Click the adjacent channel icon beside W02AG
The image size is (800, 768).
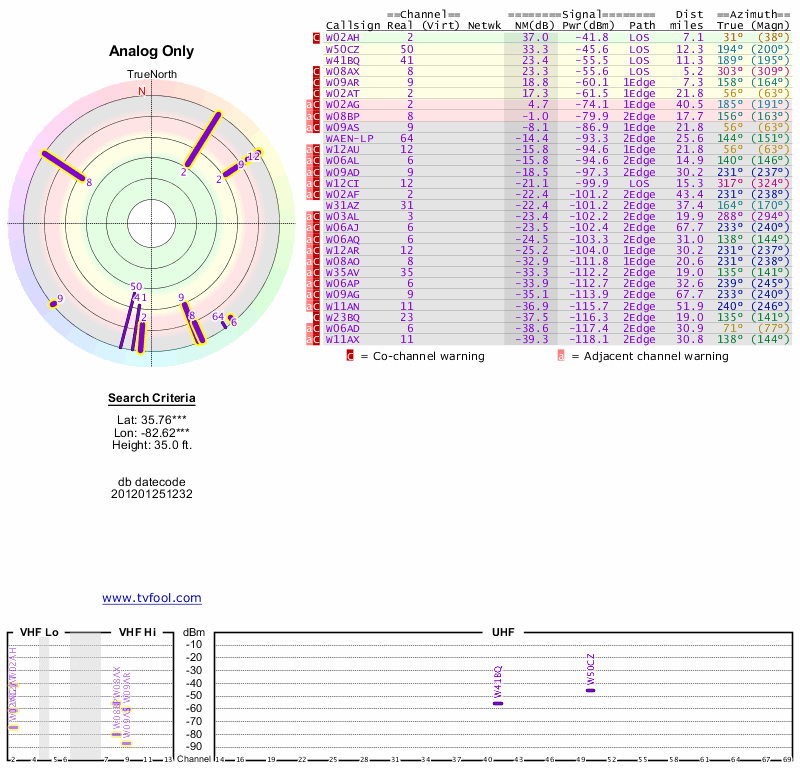tap(309, 105)
